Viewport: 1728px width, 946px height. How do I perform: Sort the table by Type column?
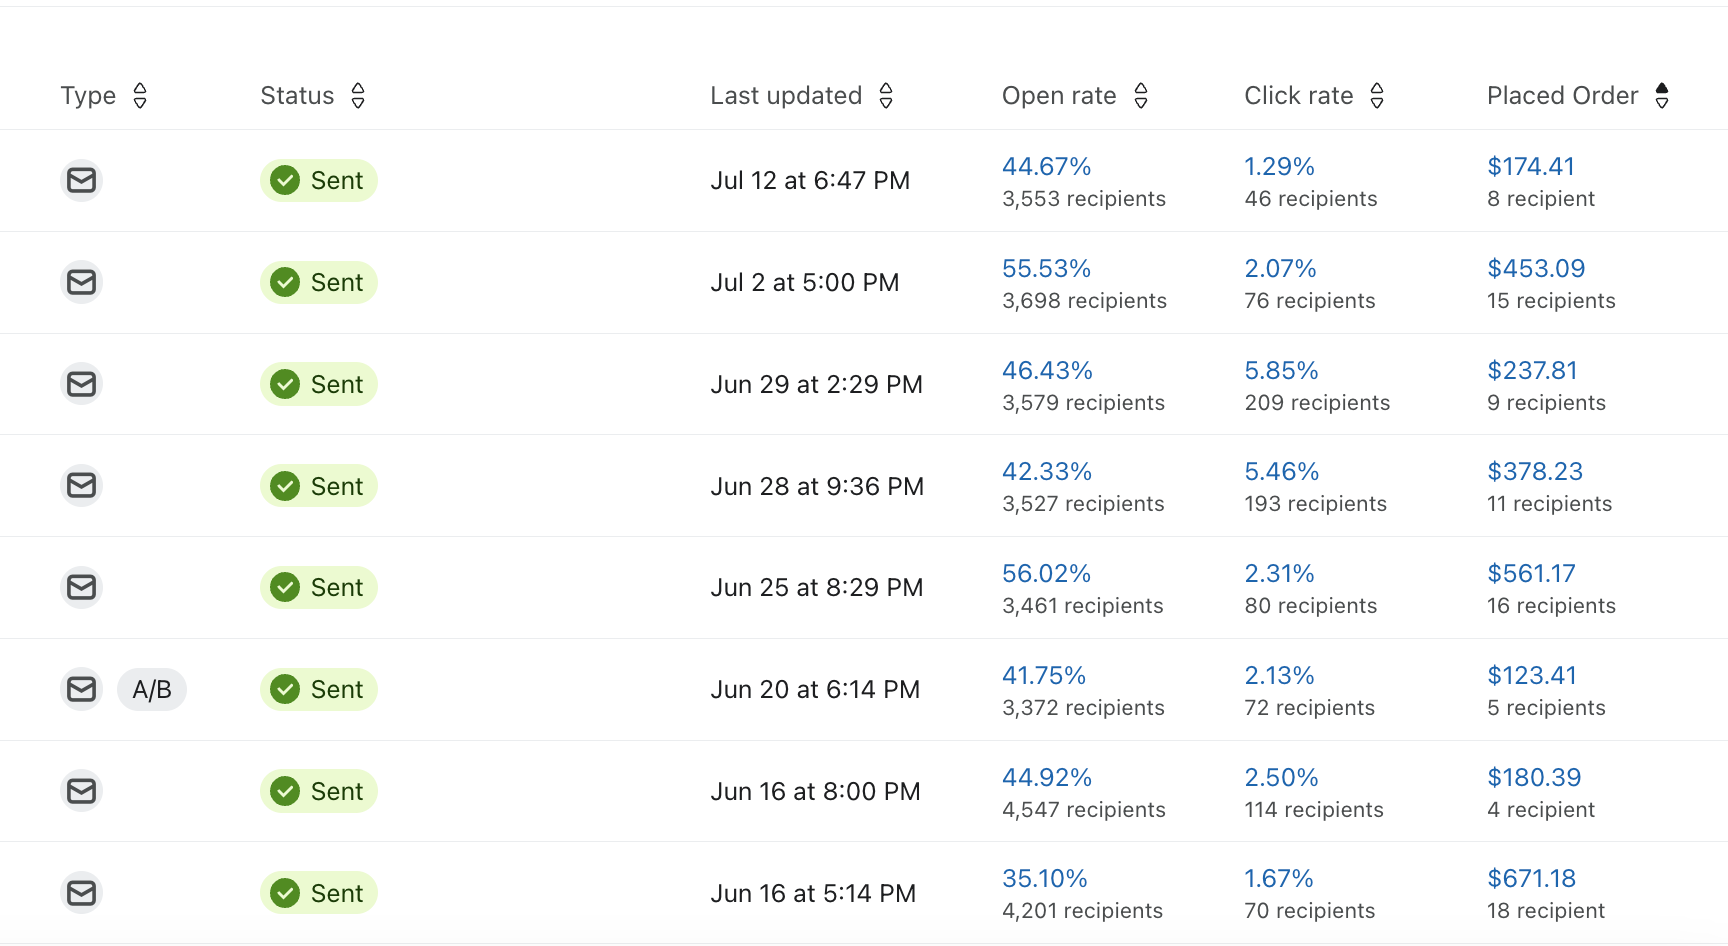tap(140, 95)
